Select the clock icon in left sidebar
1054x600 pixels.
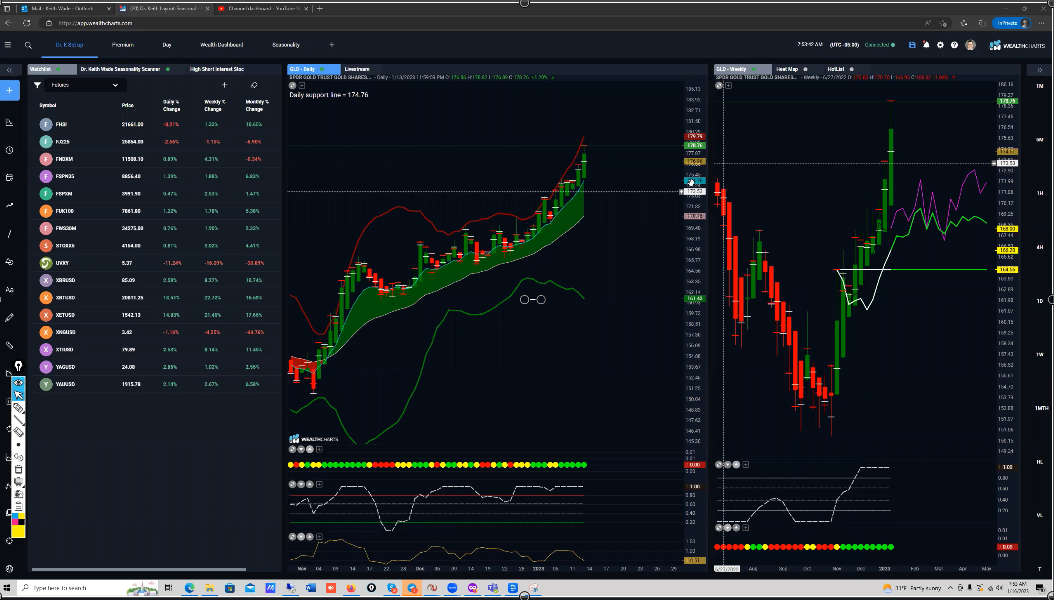[9, 150]
